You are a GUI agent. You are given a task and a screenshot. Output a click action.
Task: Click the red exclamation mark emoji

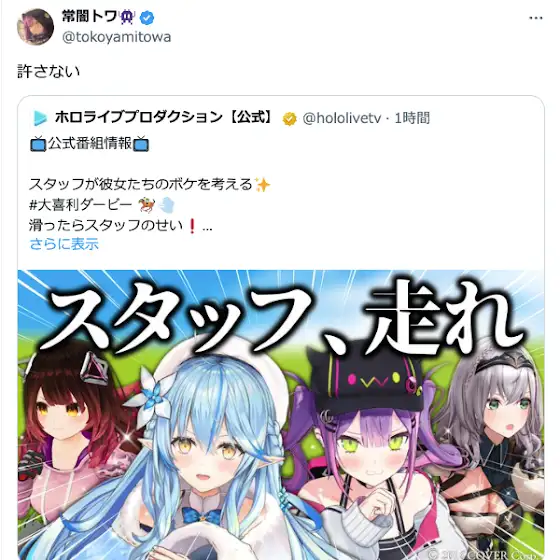point(192,226)
